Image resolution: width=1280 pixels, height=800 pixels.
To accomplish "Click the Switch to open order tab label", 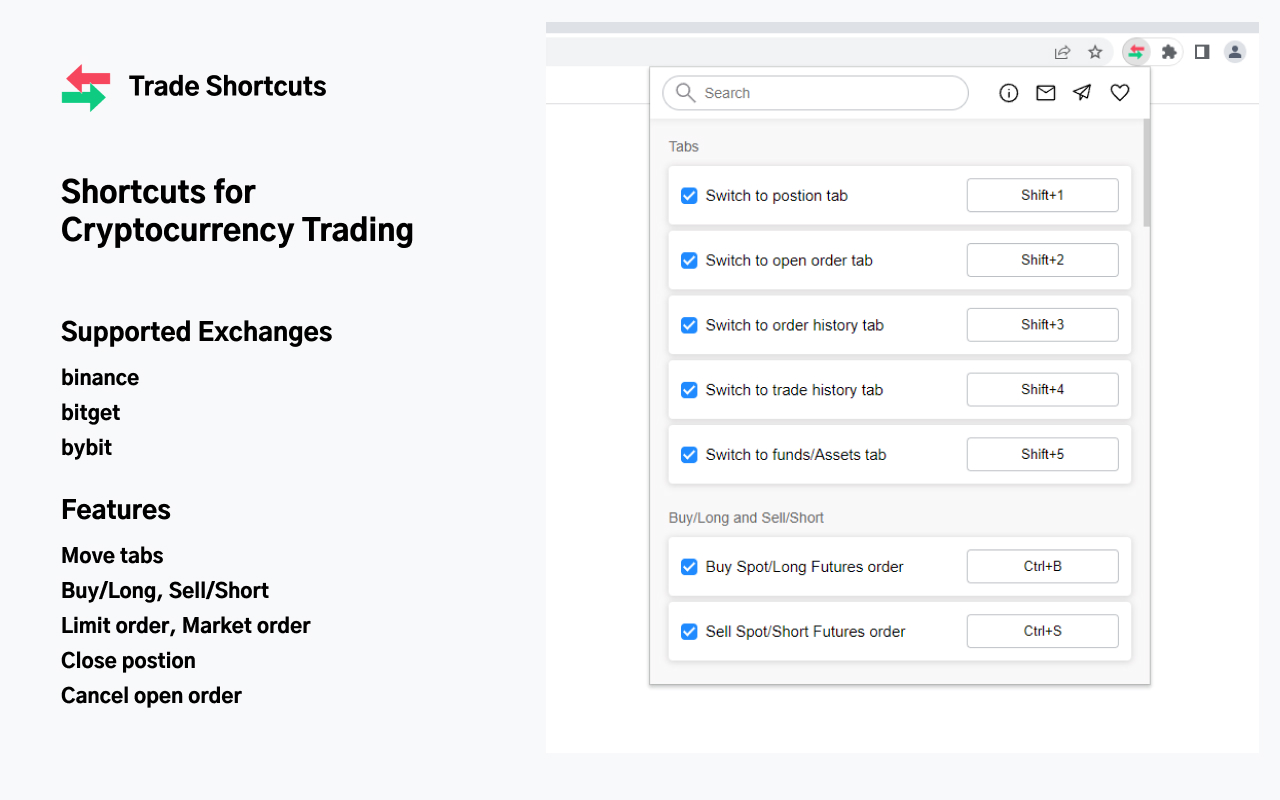I will tap(789, 260).
